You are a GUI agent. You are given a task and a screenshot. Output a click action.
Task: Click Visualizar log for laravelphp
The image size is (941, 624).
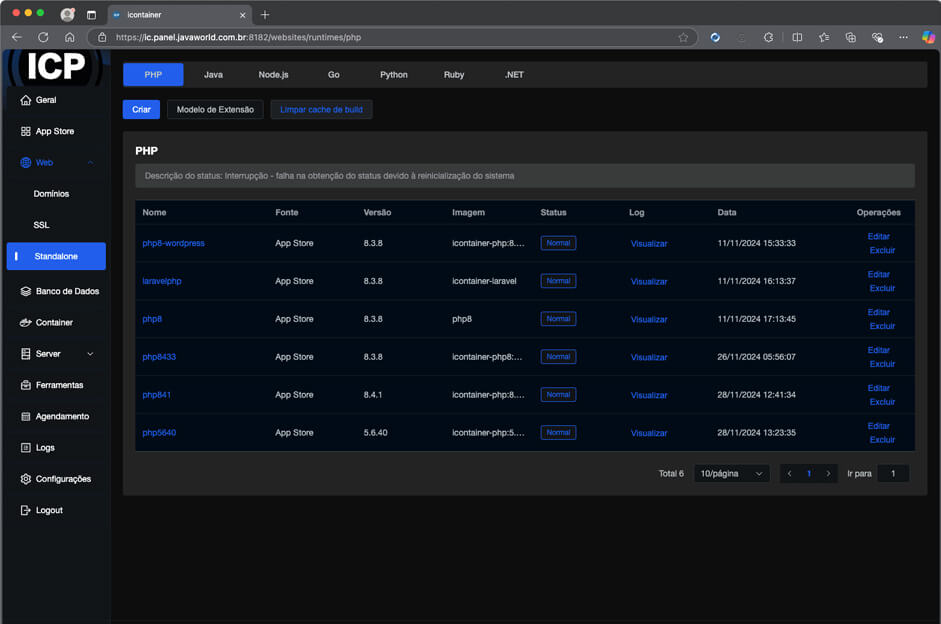click(648, 281)
